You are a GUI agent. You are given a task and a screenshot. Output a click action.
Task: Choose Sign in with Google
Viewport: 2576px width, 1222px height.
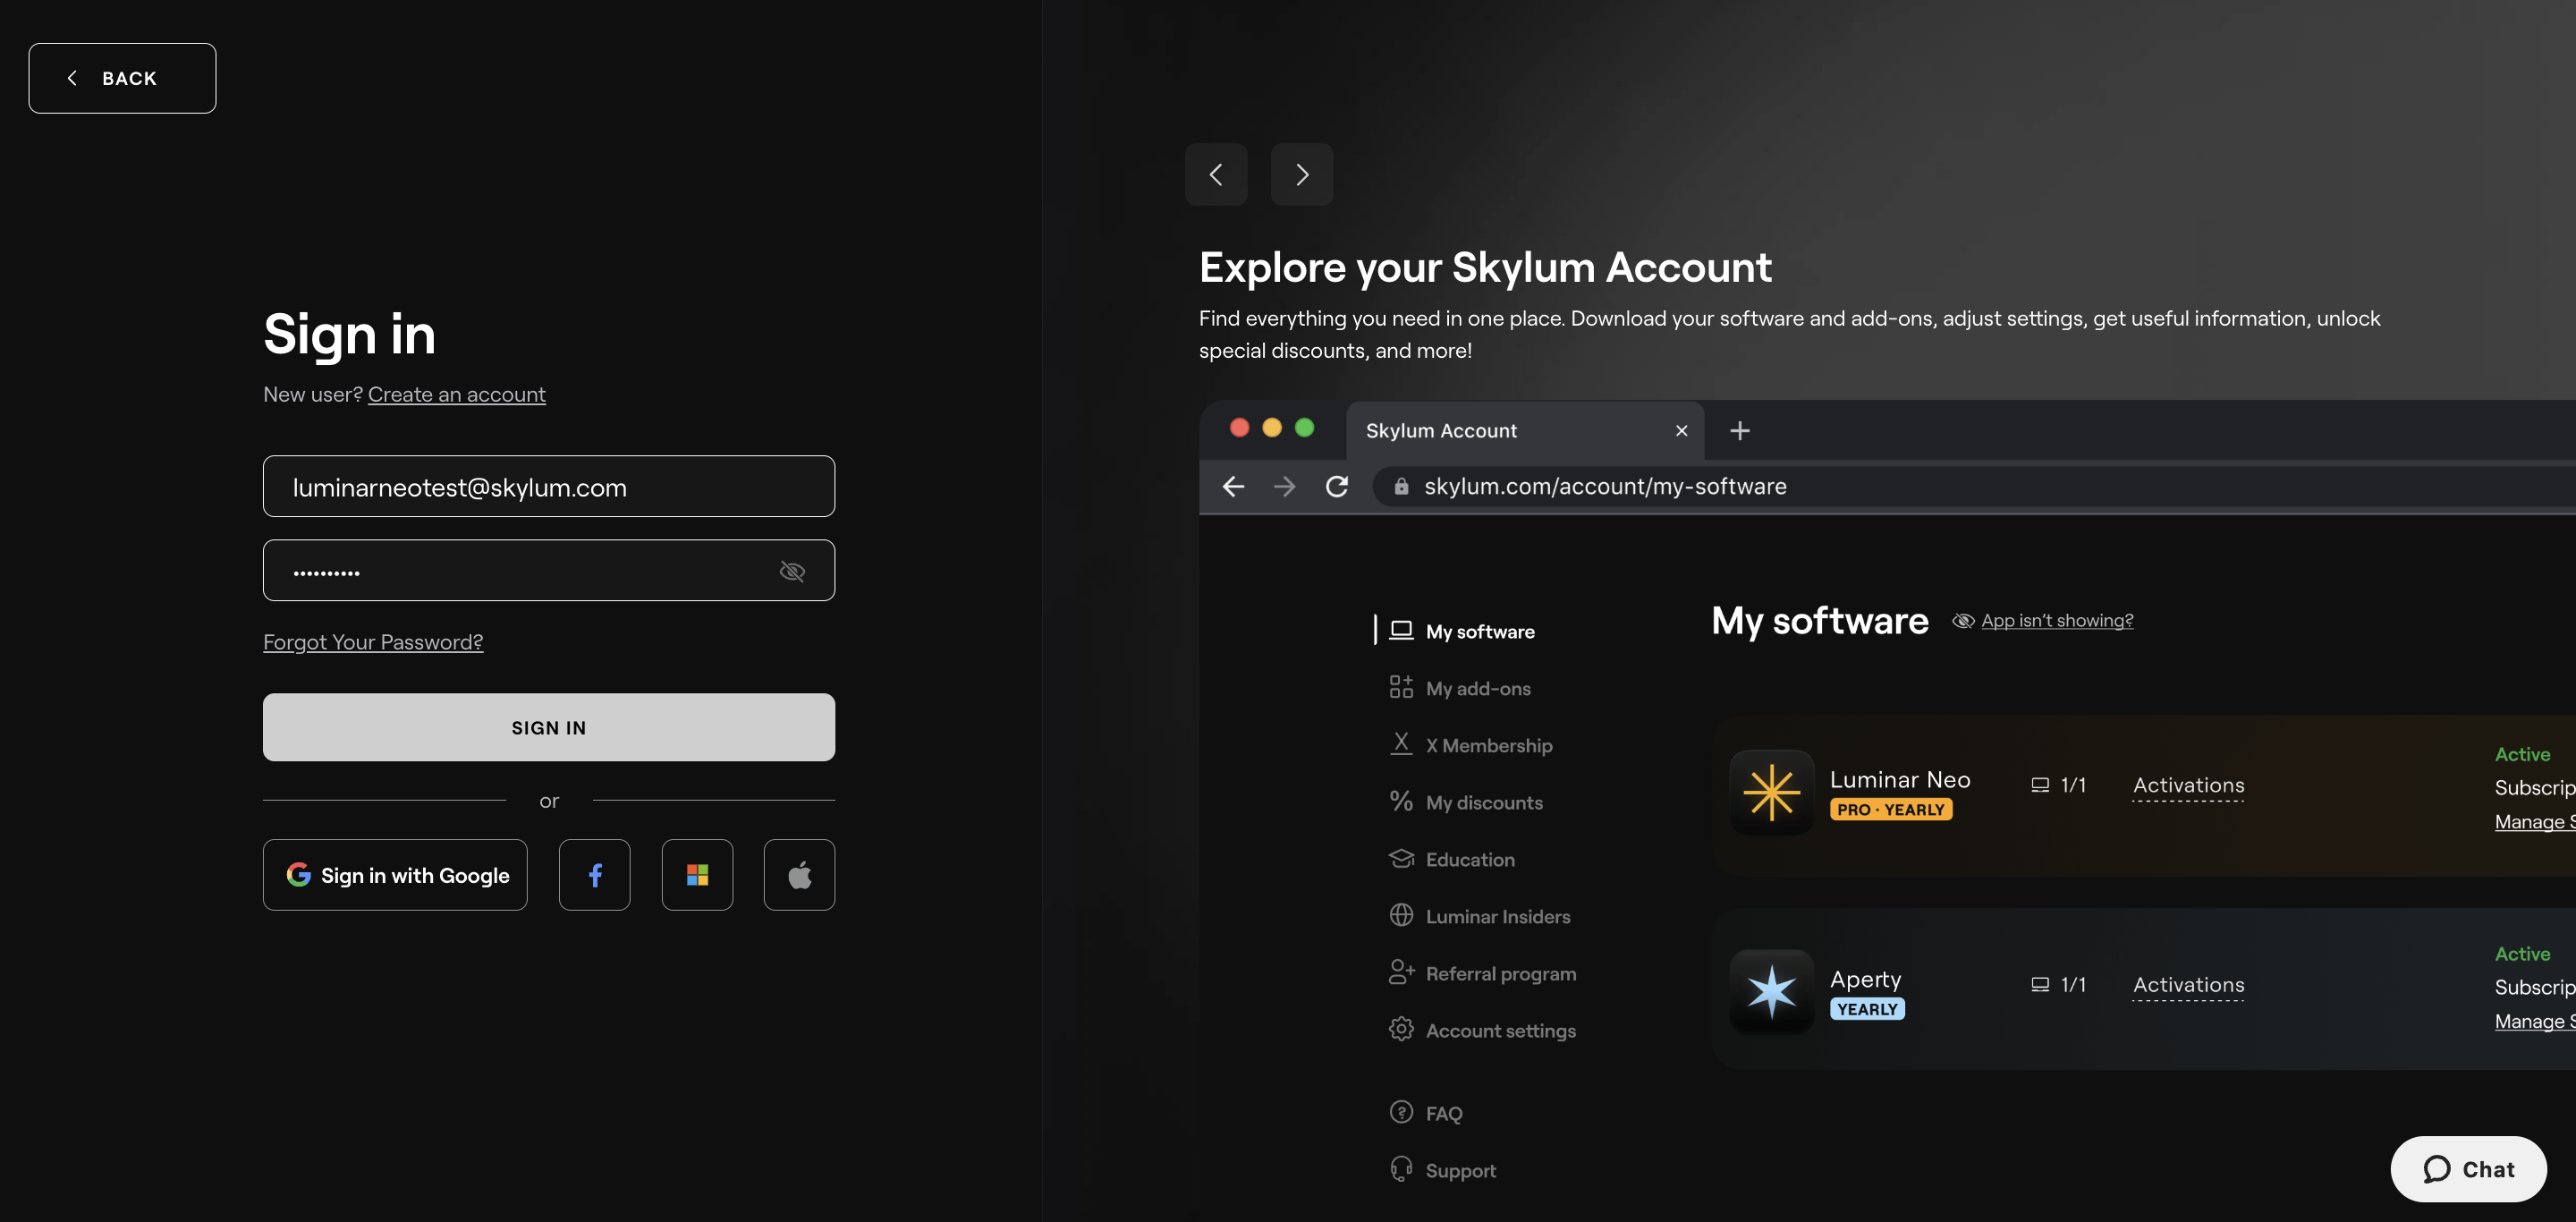pos(395,875)
